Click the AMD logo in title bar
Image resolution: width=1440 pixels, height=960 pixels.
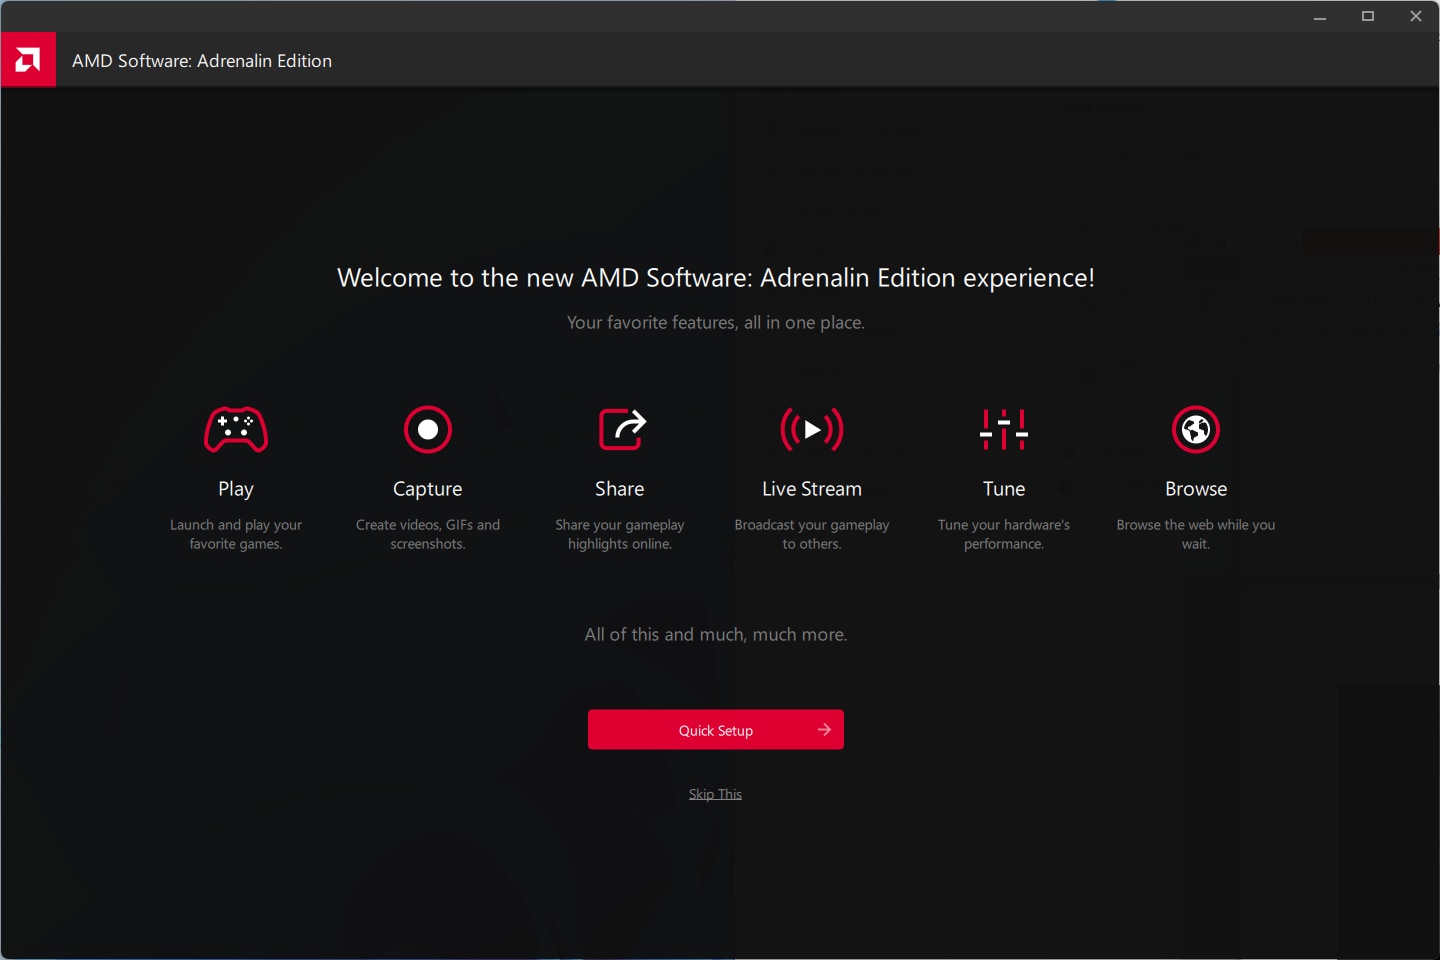28,60
